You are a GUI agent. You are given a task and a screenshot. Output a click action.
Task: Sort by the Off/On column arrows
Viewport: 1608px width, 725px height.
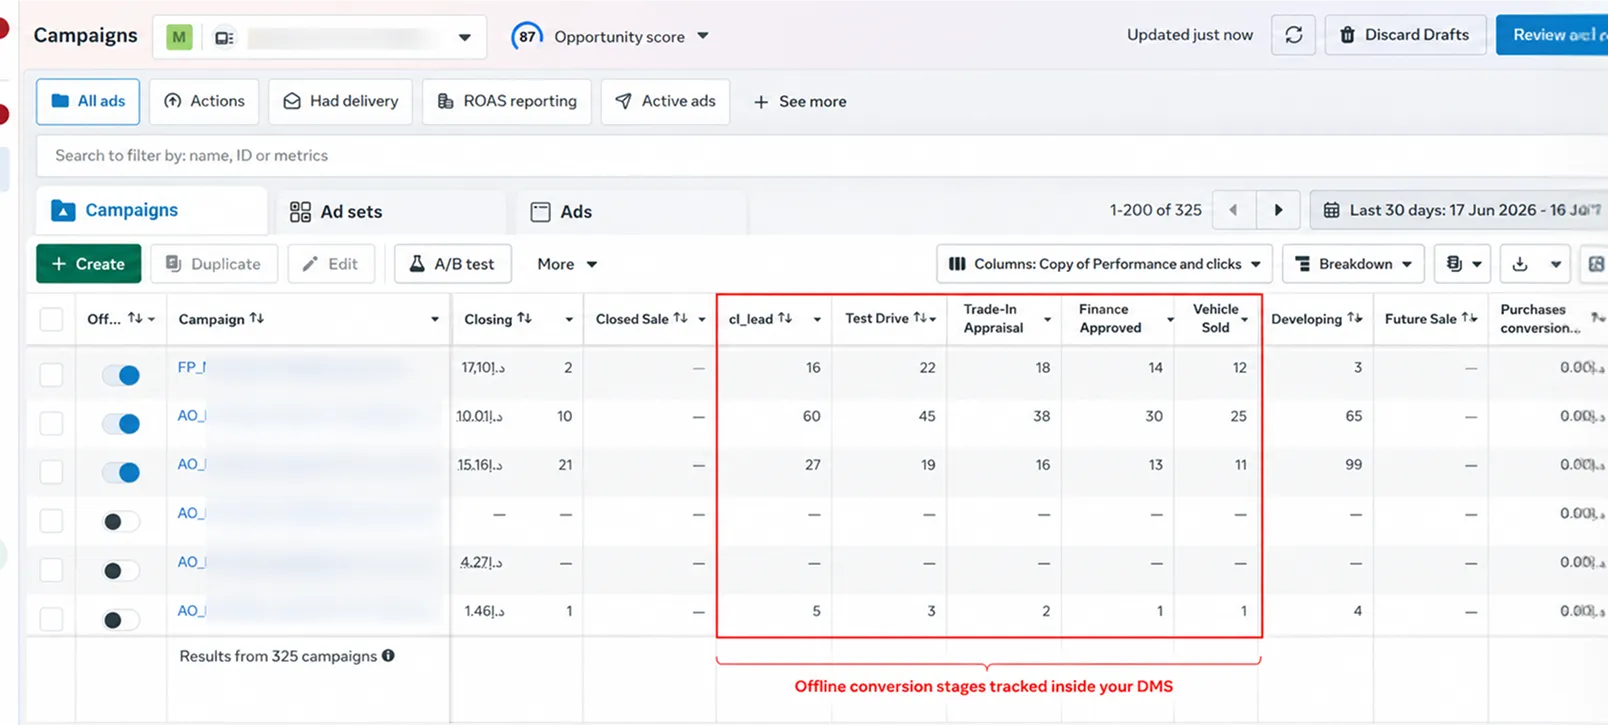(135, 318)
